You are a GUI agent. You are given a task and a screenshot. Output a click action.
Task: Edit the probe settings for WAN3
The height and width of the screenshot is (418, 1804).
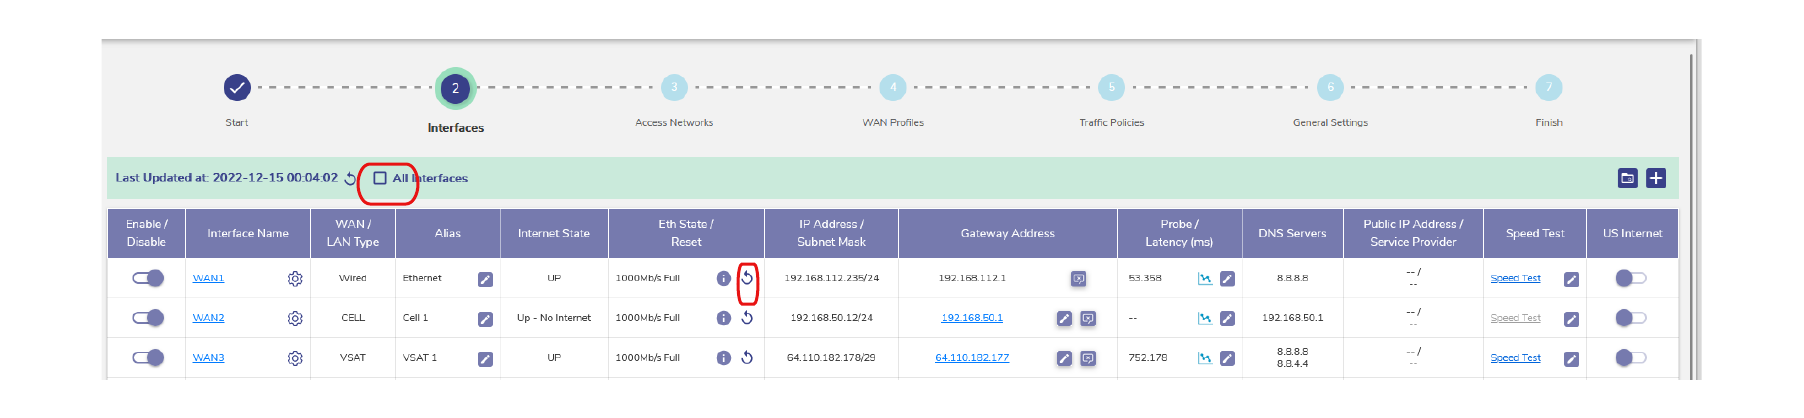pos(1227,358)
